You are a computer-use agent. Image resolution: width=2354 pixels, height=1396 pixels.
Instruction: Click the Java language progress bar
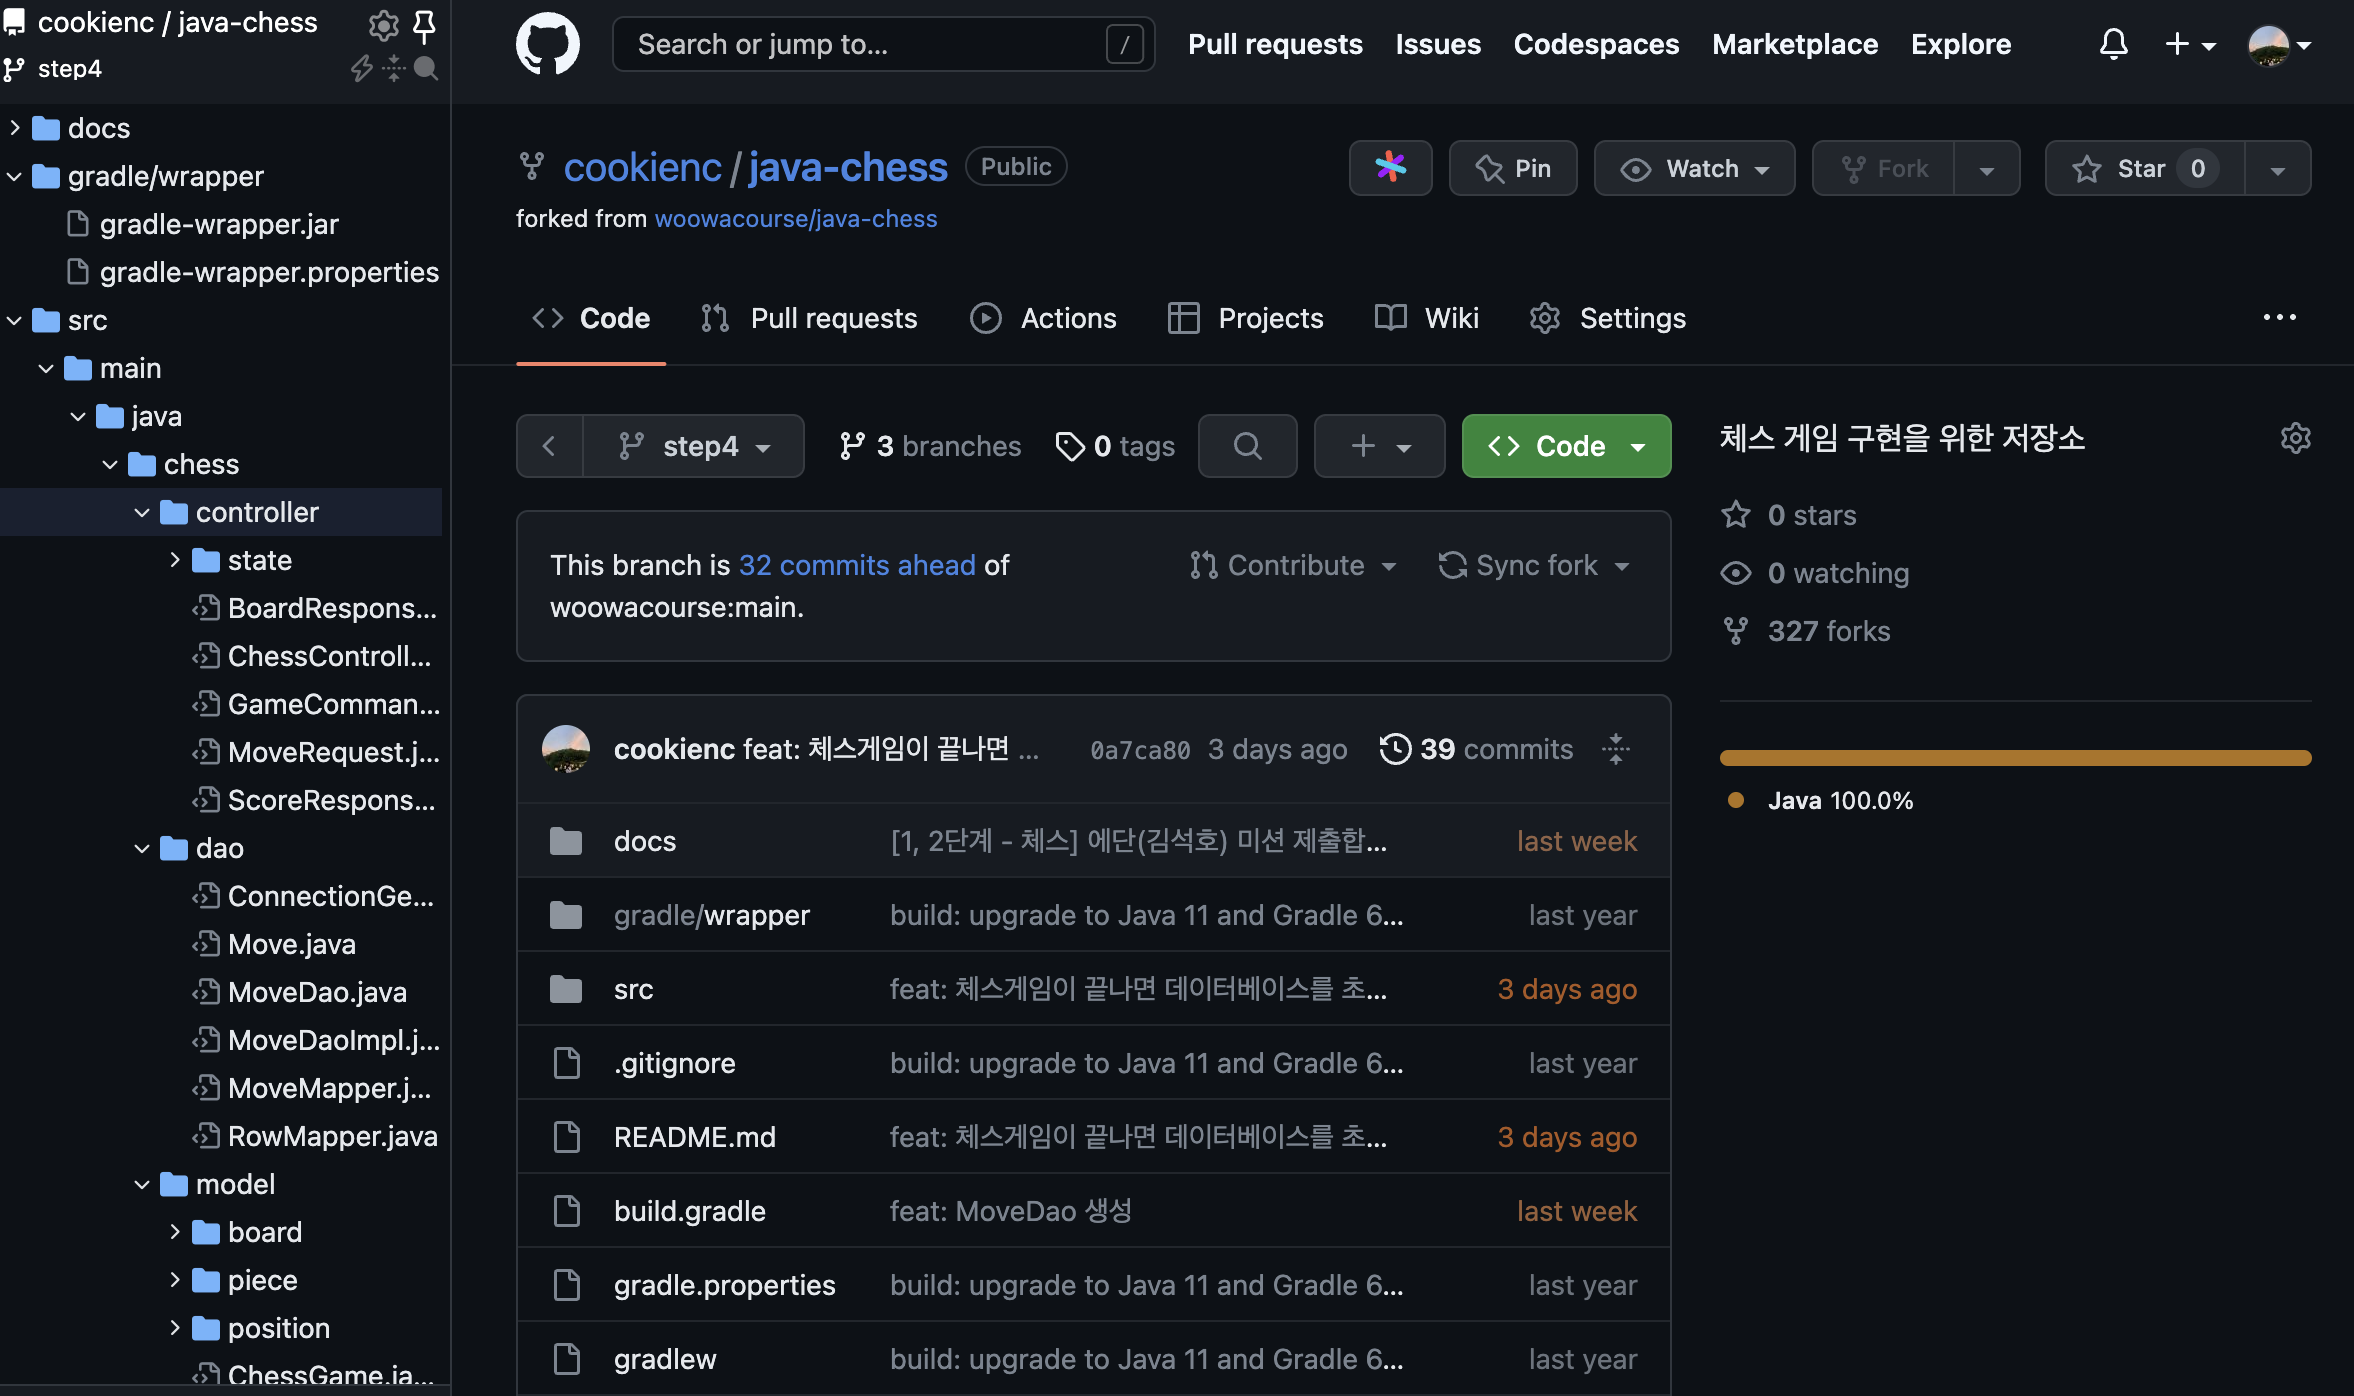[x=2015, y=758]
